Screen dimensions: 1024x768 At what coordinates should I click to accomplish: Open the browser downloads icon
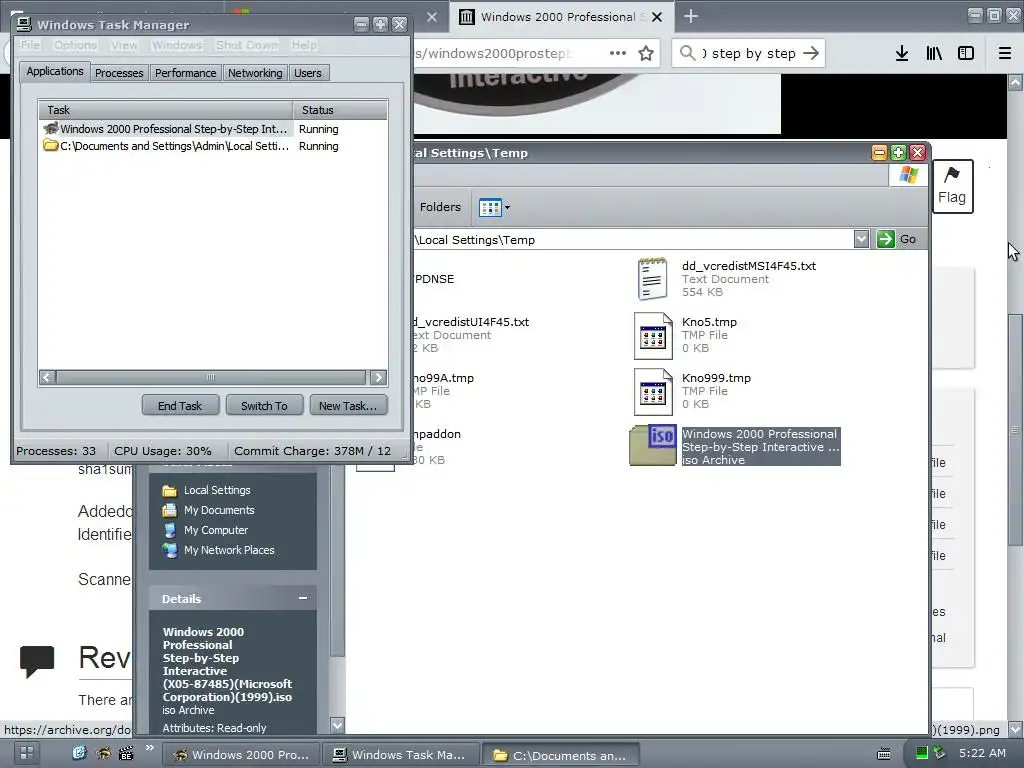[x=902, y=54]
